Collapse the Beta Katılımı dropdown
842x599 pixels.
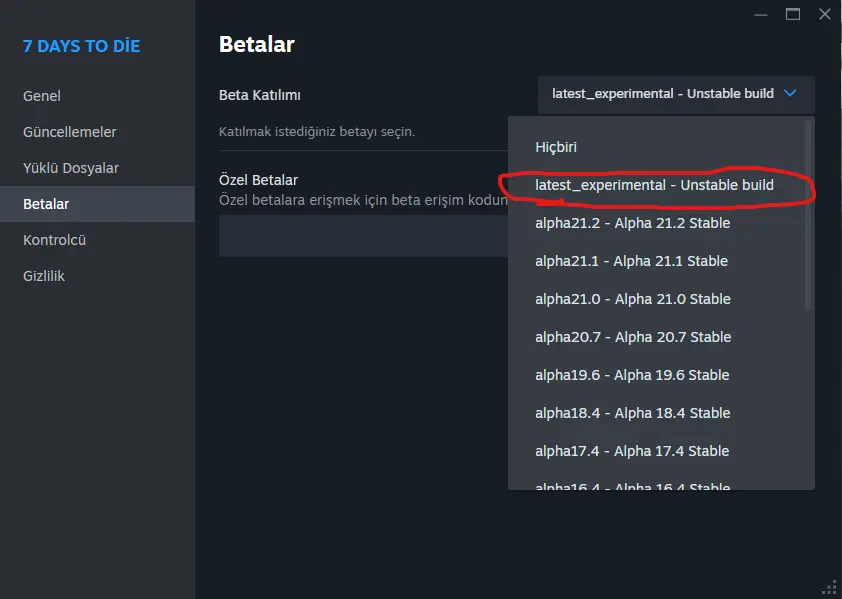tap(676, 94)
